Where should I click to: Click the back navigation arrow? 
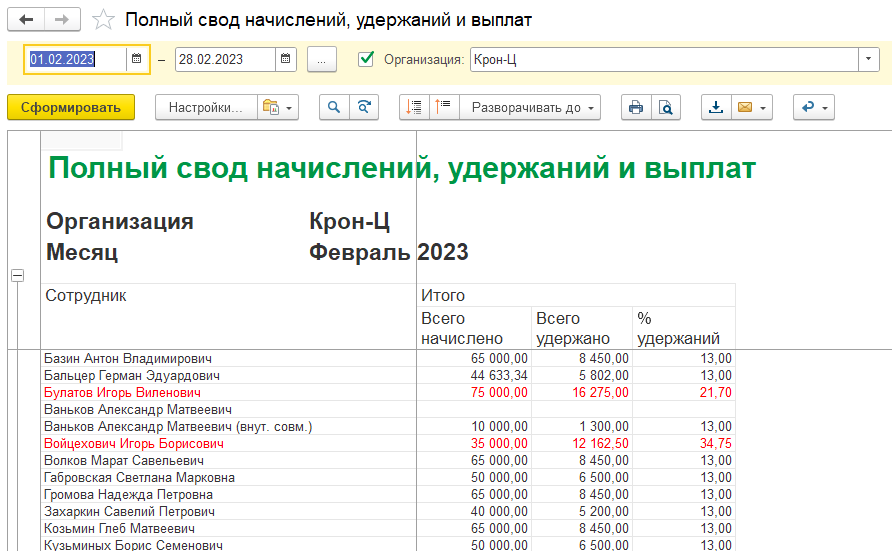coord(27,20)
